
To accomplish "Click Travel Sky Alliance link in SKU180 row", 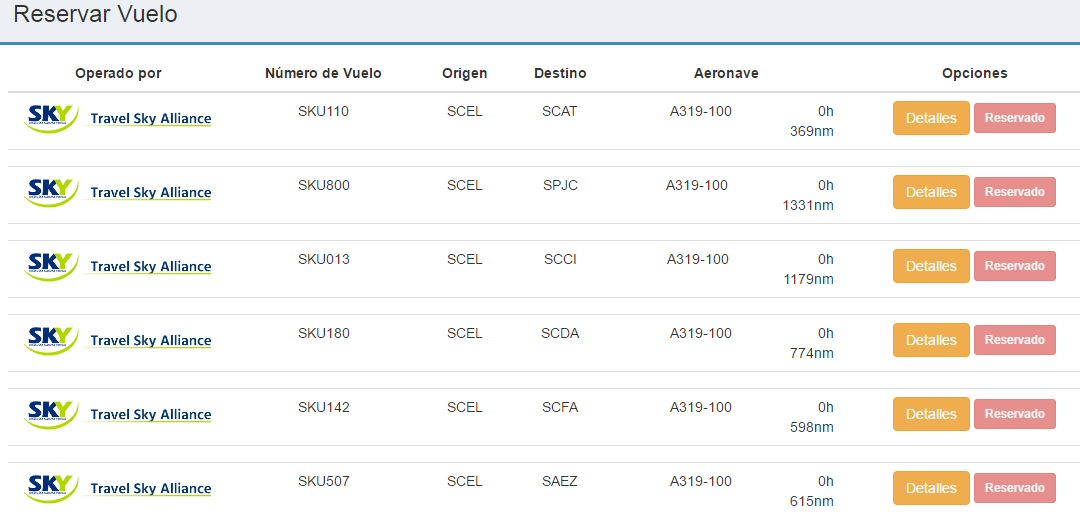I will [x=151, y=340].
